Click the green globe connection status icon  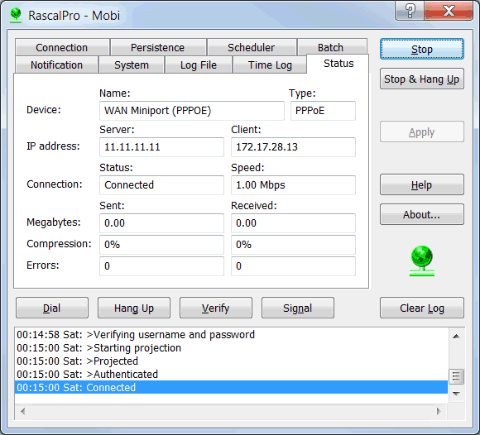[x=422, y=261]
